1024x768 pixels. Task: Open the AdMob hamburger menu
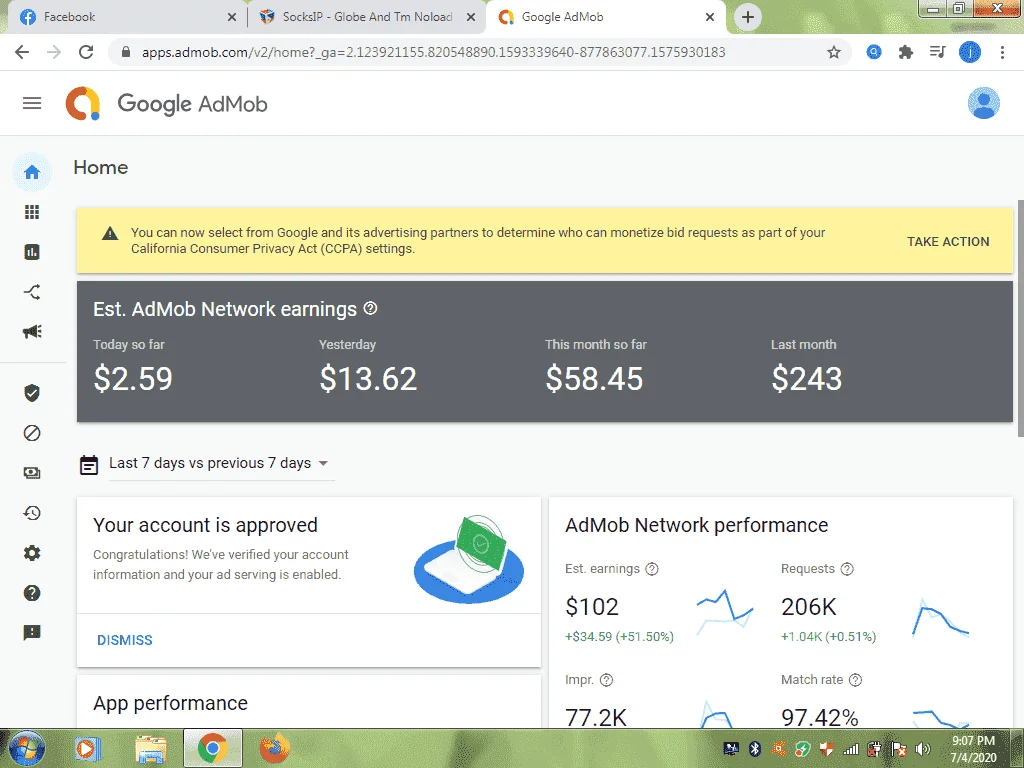click(32, 103)
